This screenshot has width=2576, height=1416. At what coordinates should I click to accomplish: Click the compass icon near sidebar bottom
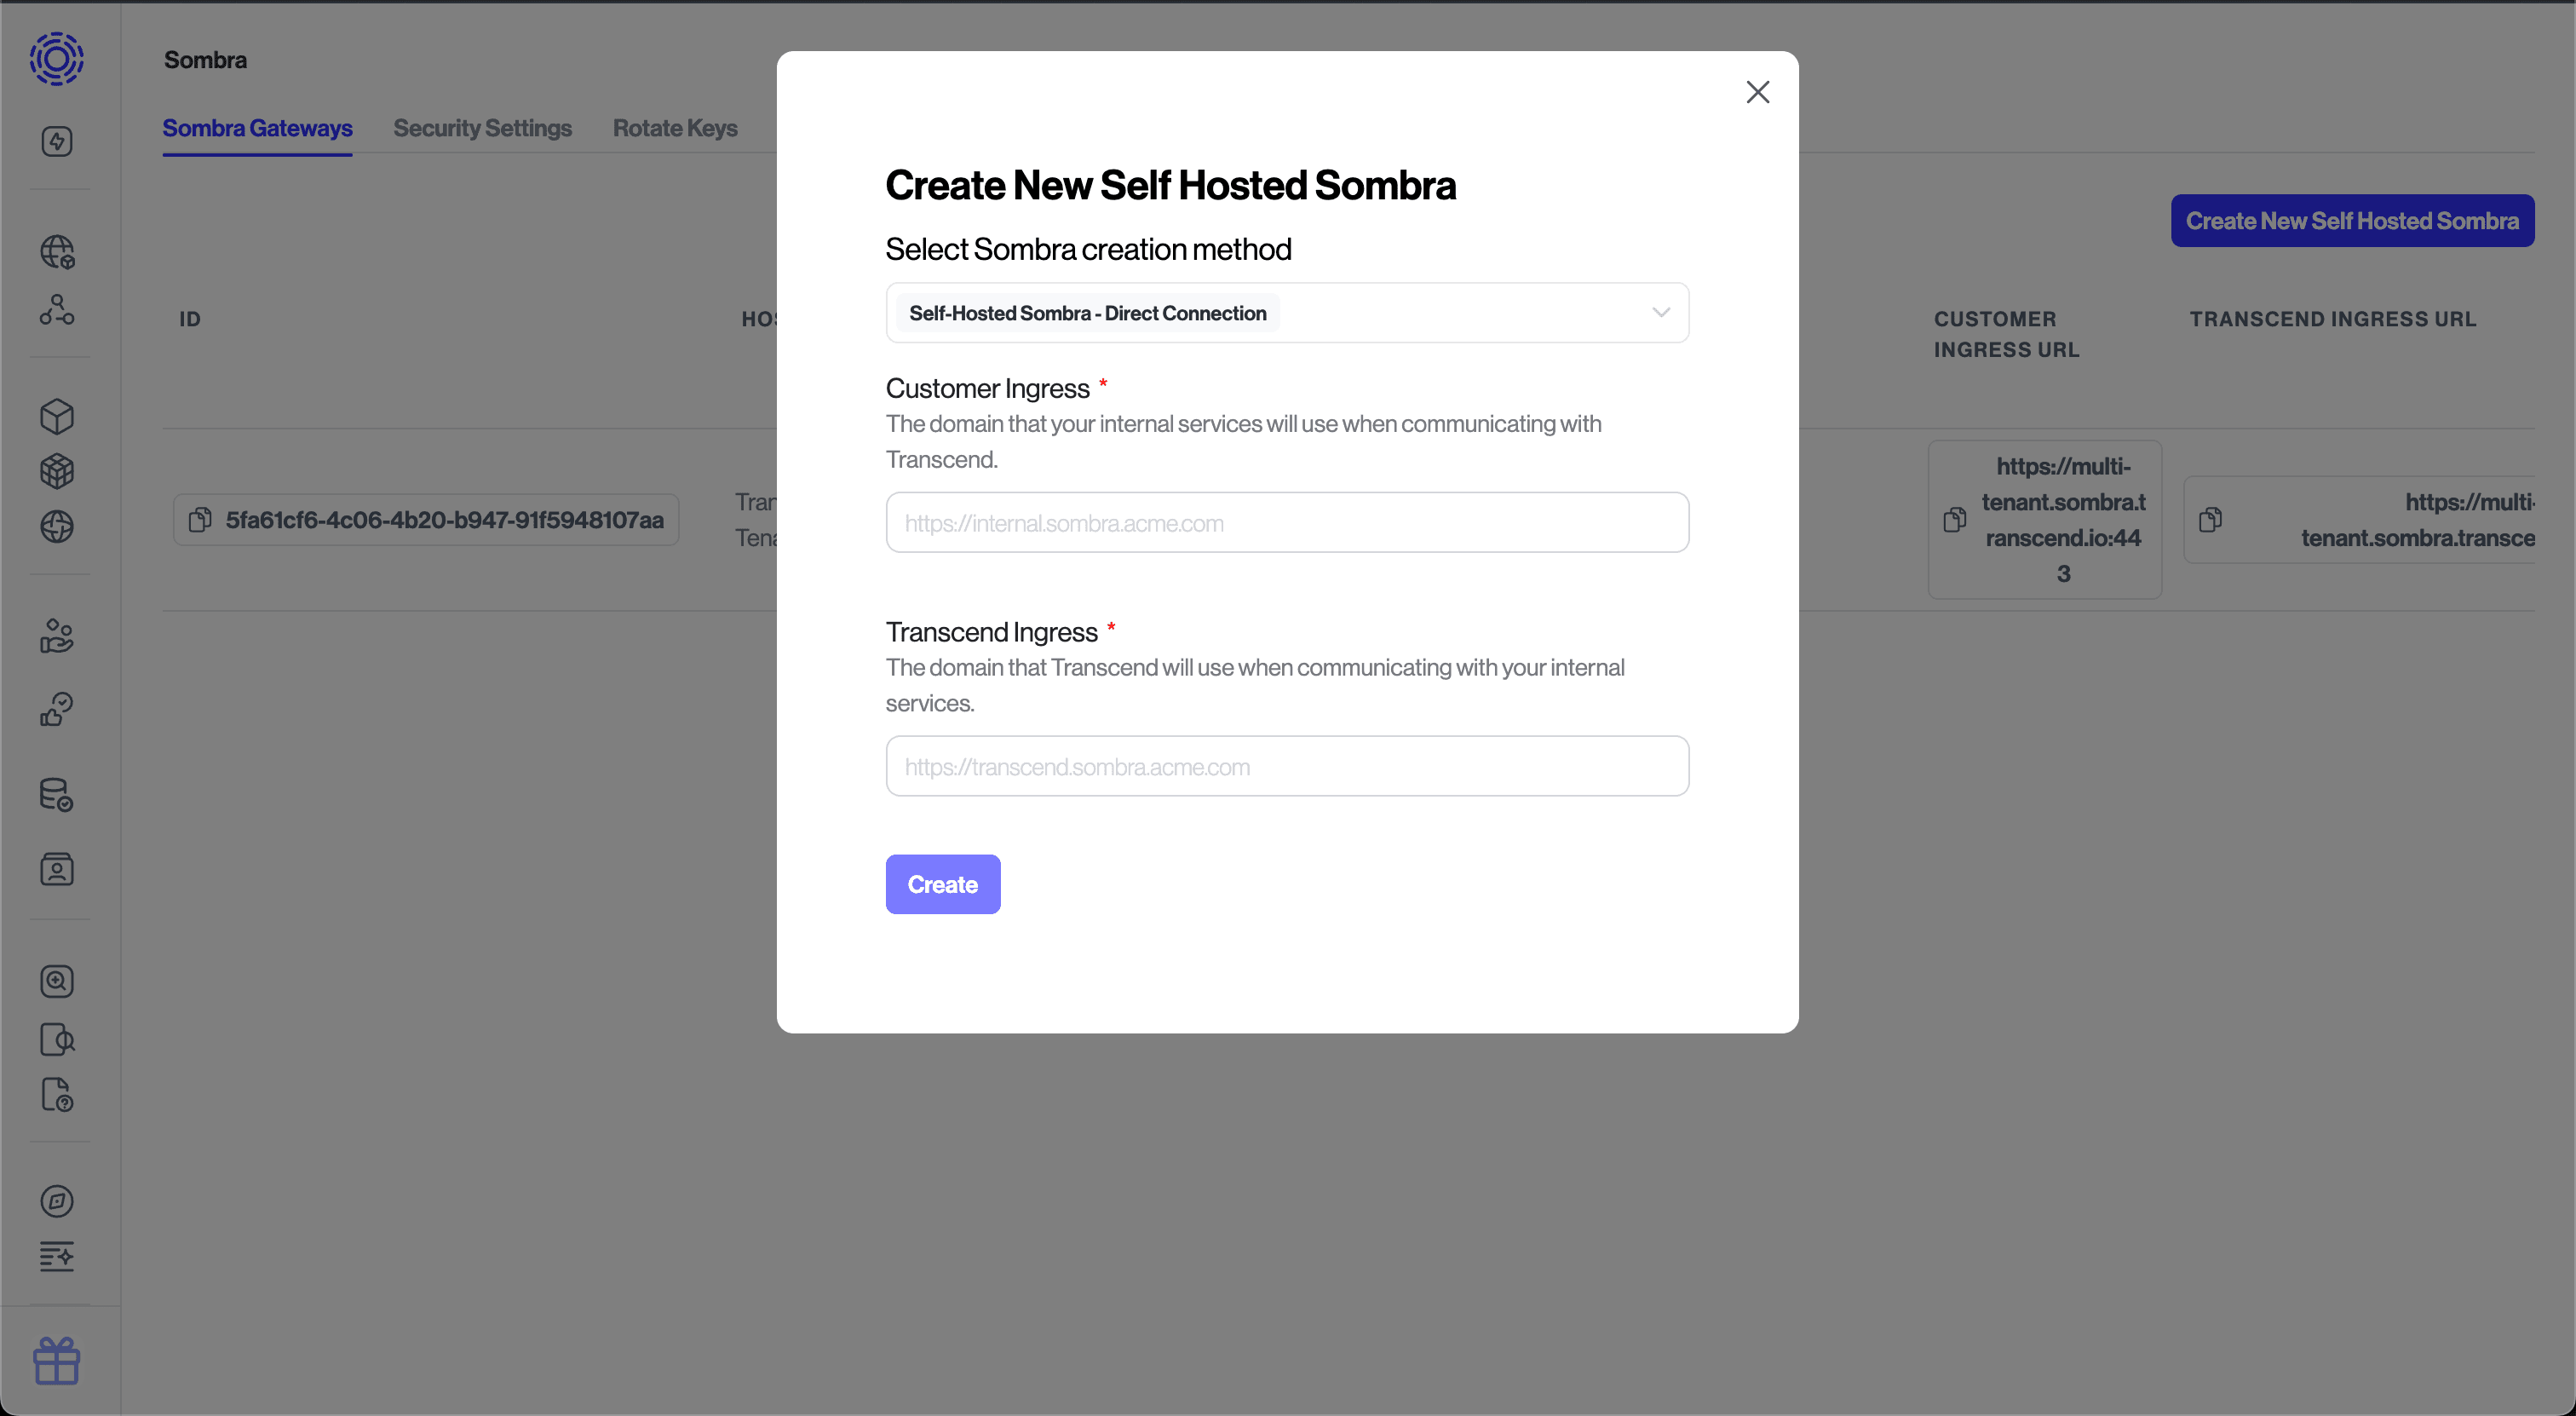[x=57, y=1201]
